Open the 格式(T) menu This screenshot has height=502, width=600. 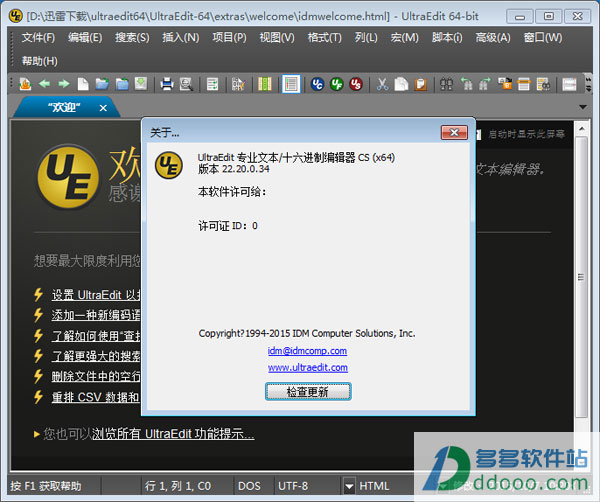point(324,37)
